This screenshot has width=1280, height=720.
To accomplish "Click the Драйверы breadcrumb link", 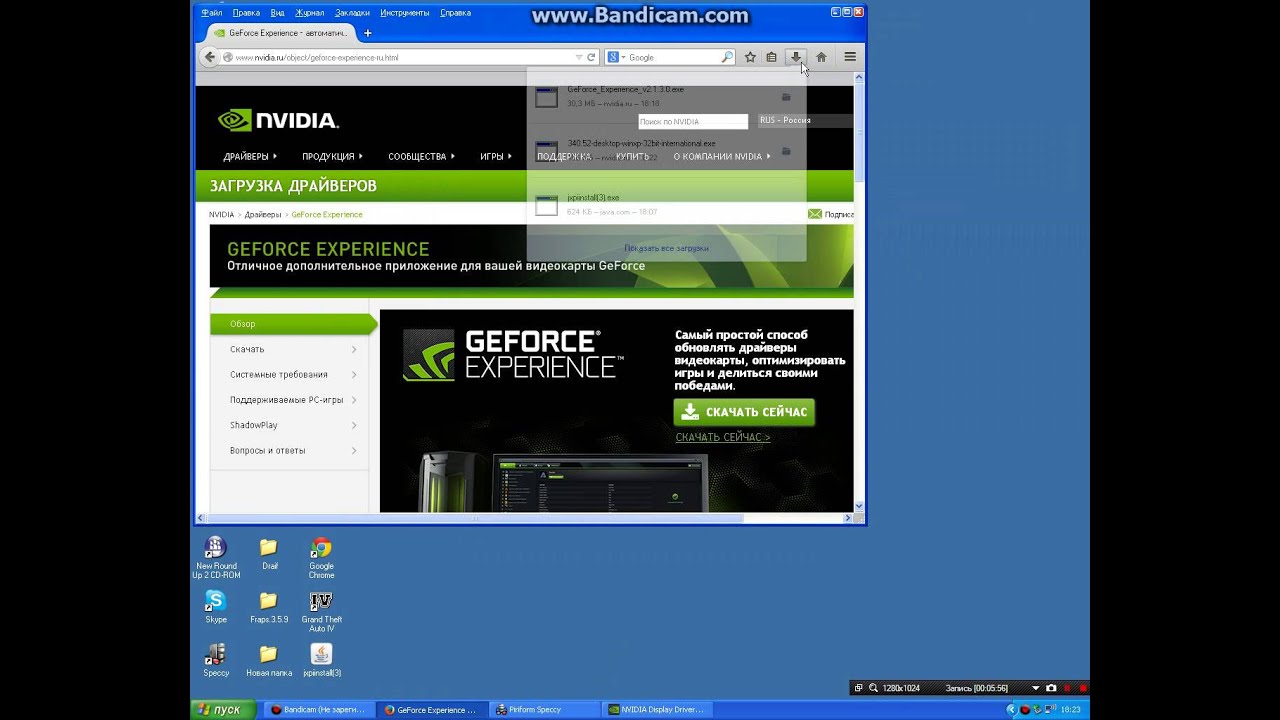I will 263,214.
